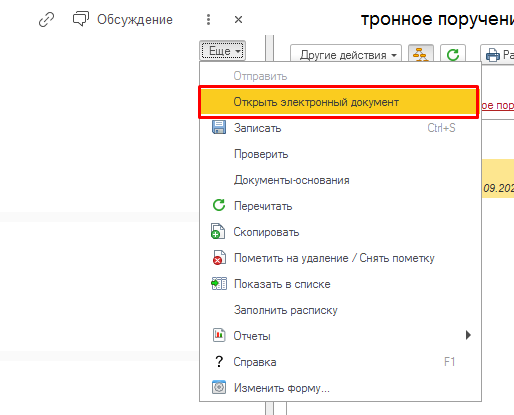Click the Записать floppy disk icon
514x415 pixels.
click(219, 128)
